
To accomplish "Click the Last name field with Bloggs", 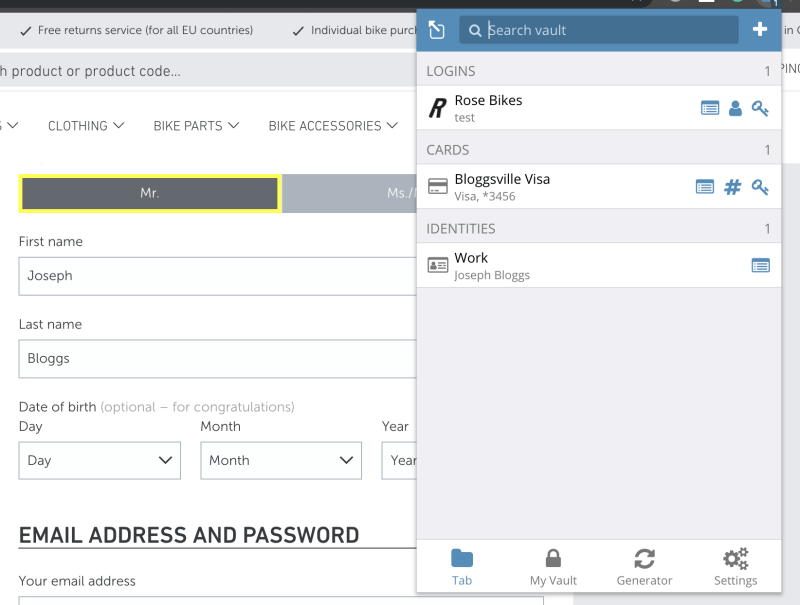I will (218, 359).
